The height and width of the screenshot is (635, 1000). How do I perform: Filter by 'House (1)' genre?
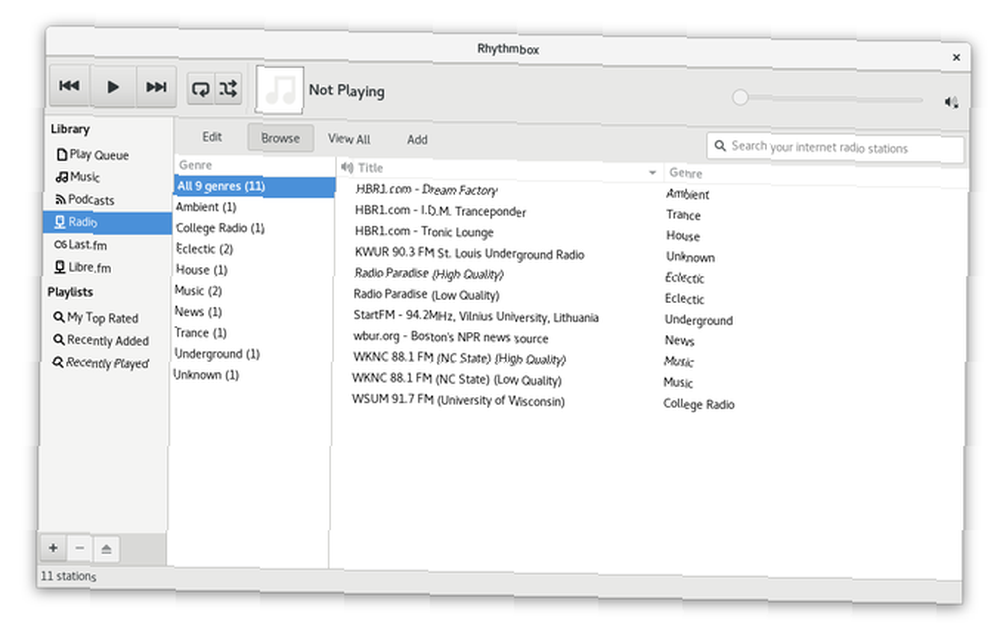[x=202, y=270]
